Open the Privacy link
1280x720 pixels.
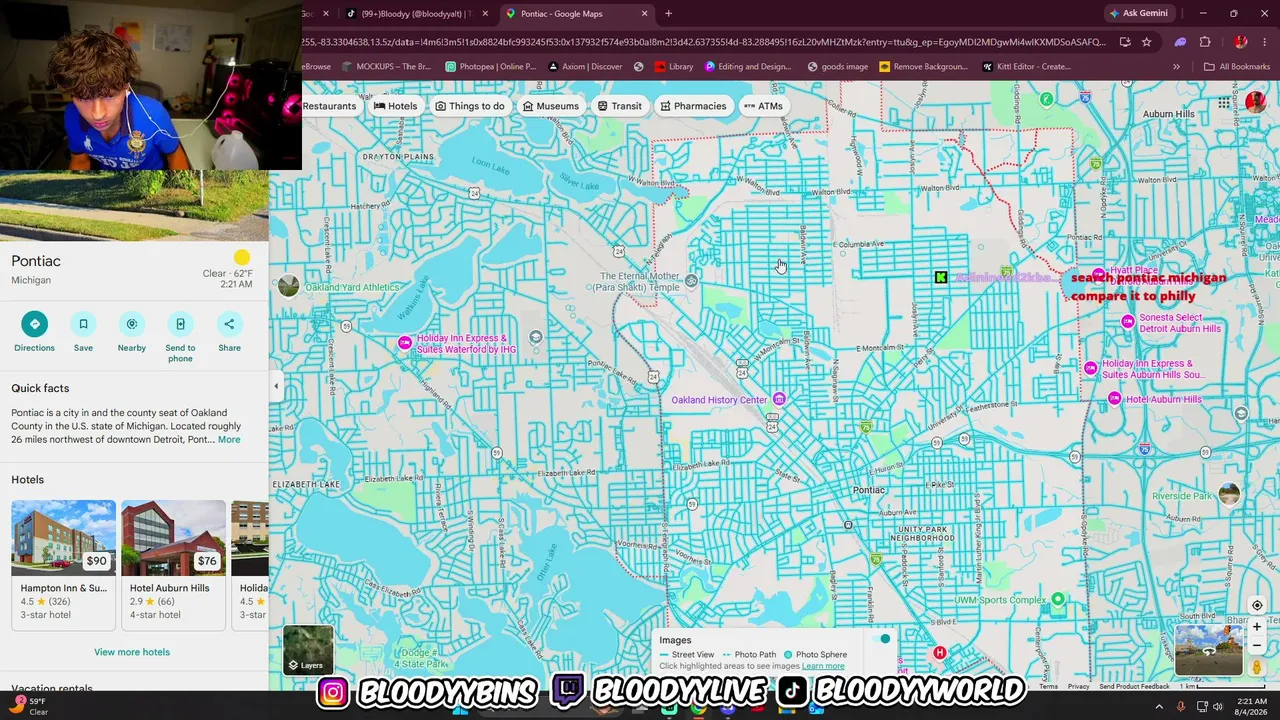point(1078,686)
